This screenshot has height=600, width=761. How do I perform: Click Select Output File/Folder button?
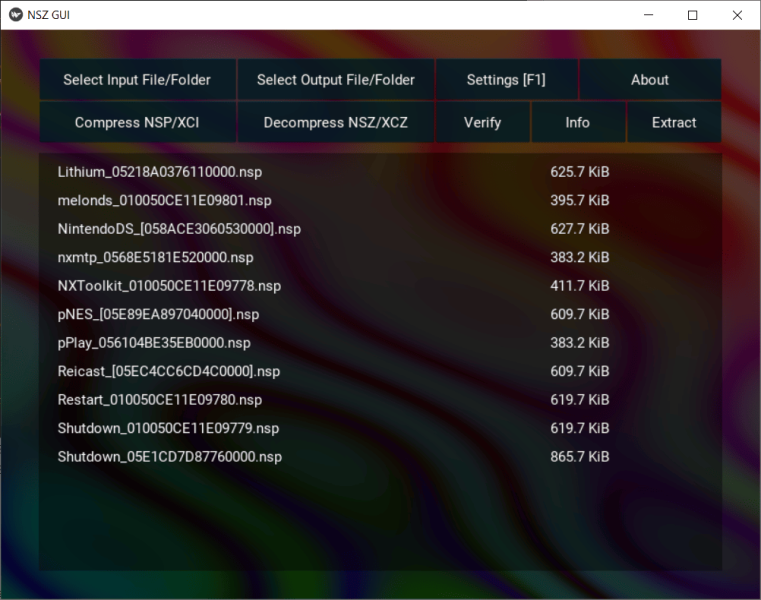pos(335,80)
